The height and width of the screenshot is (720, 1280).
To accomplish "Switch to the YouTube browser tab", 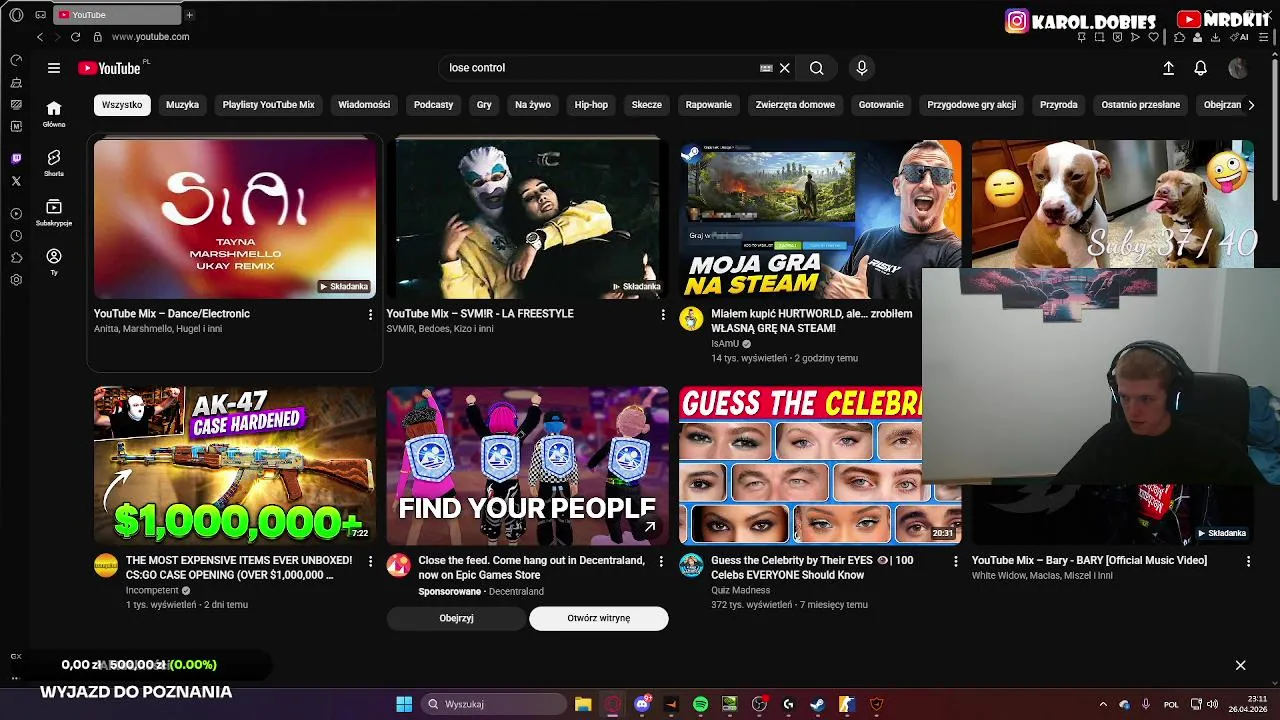I will tap(115, 15).
